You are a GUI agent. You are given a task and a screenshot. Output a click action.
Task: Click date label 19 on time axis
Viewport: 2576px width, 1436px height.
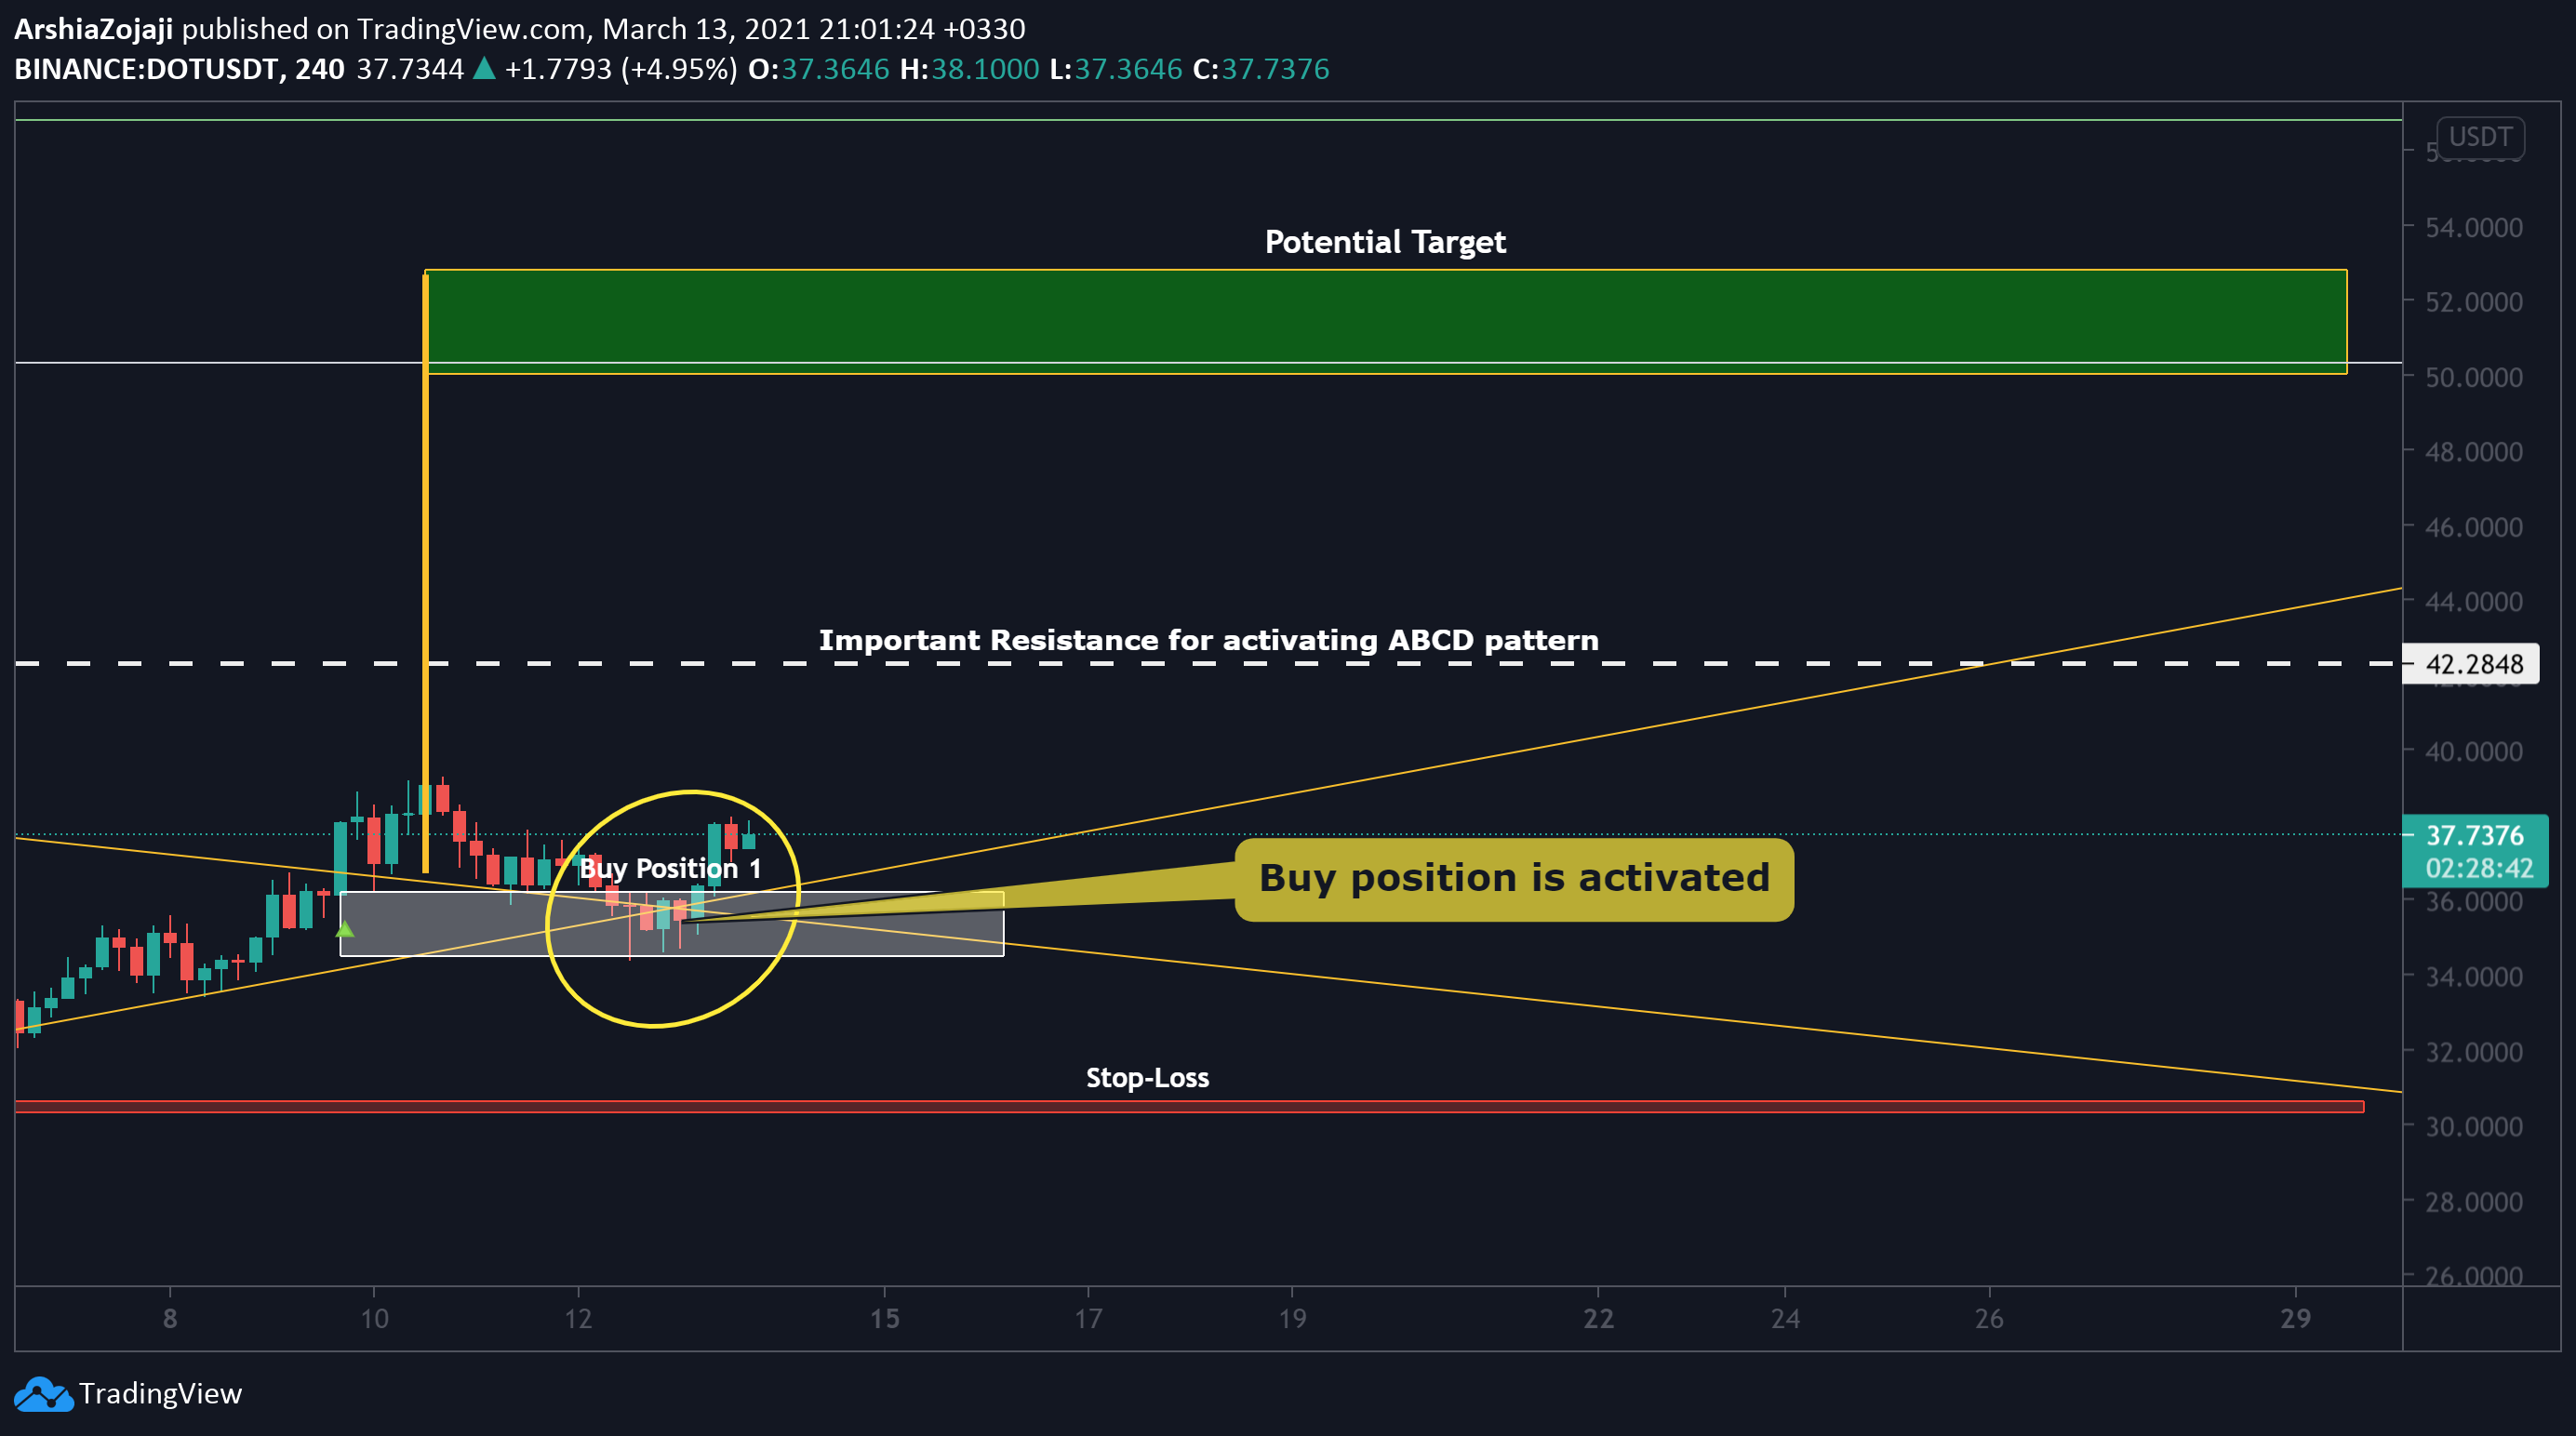(x=1292, y=1319)
